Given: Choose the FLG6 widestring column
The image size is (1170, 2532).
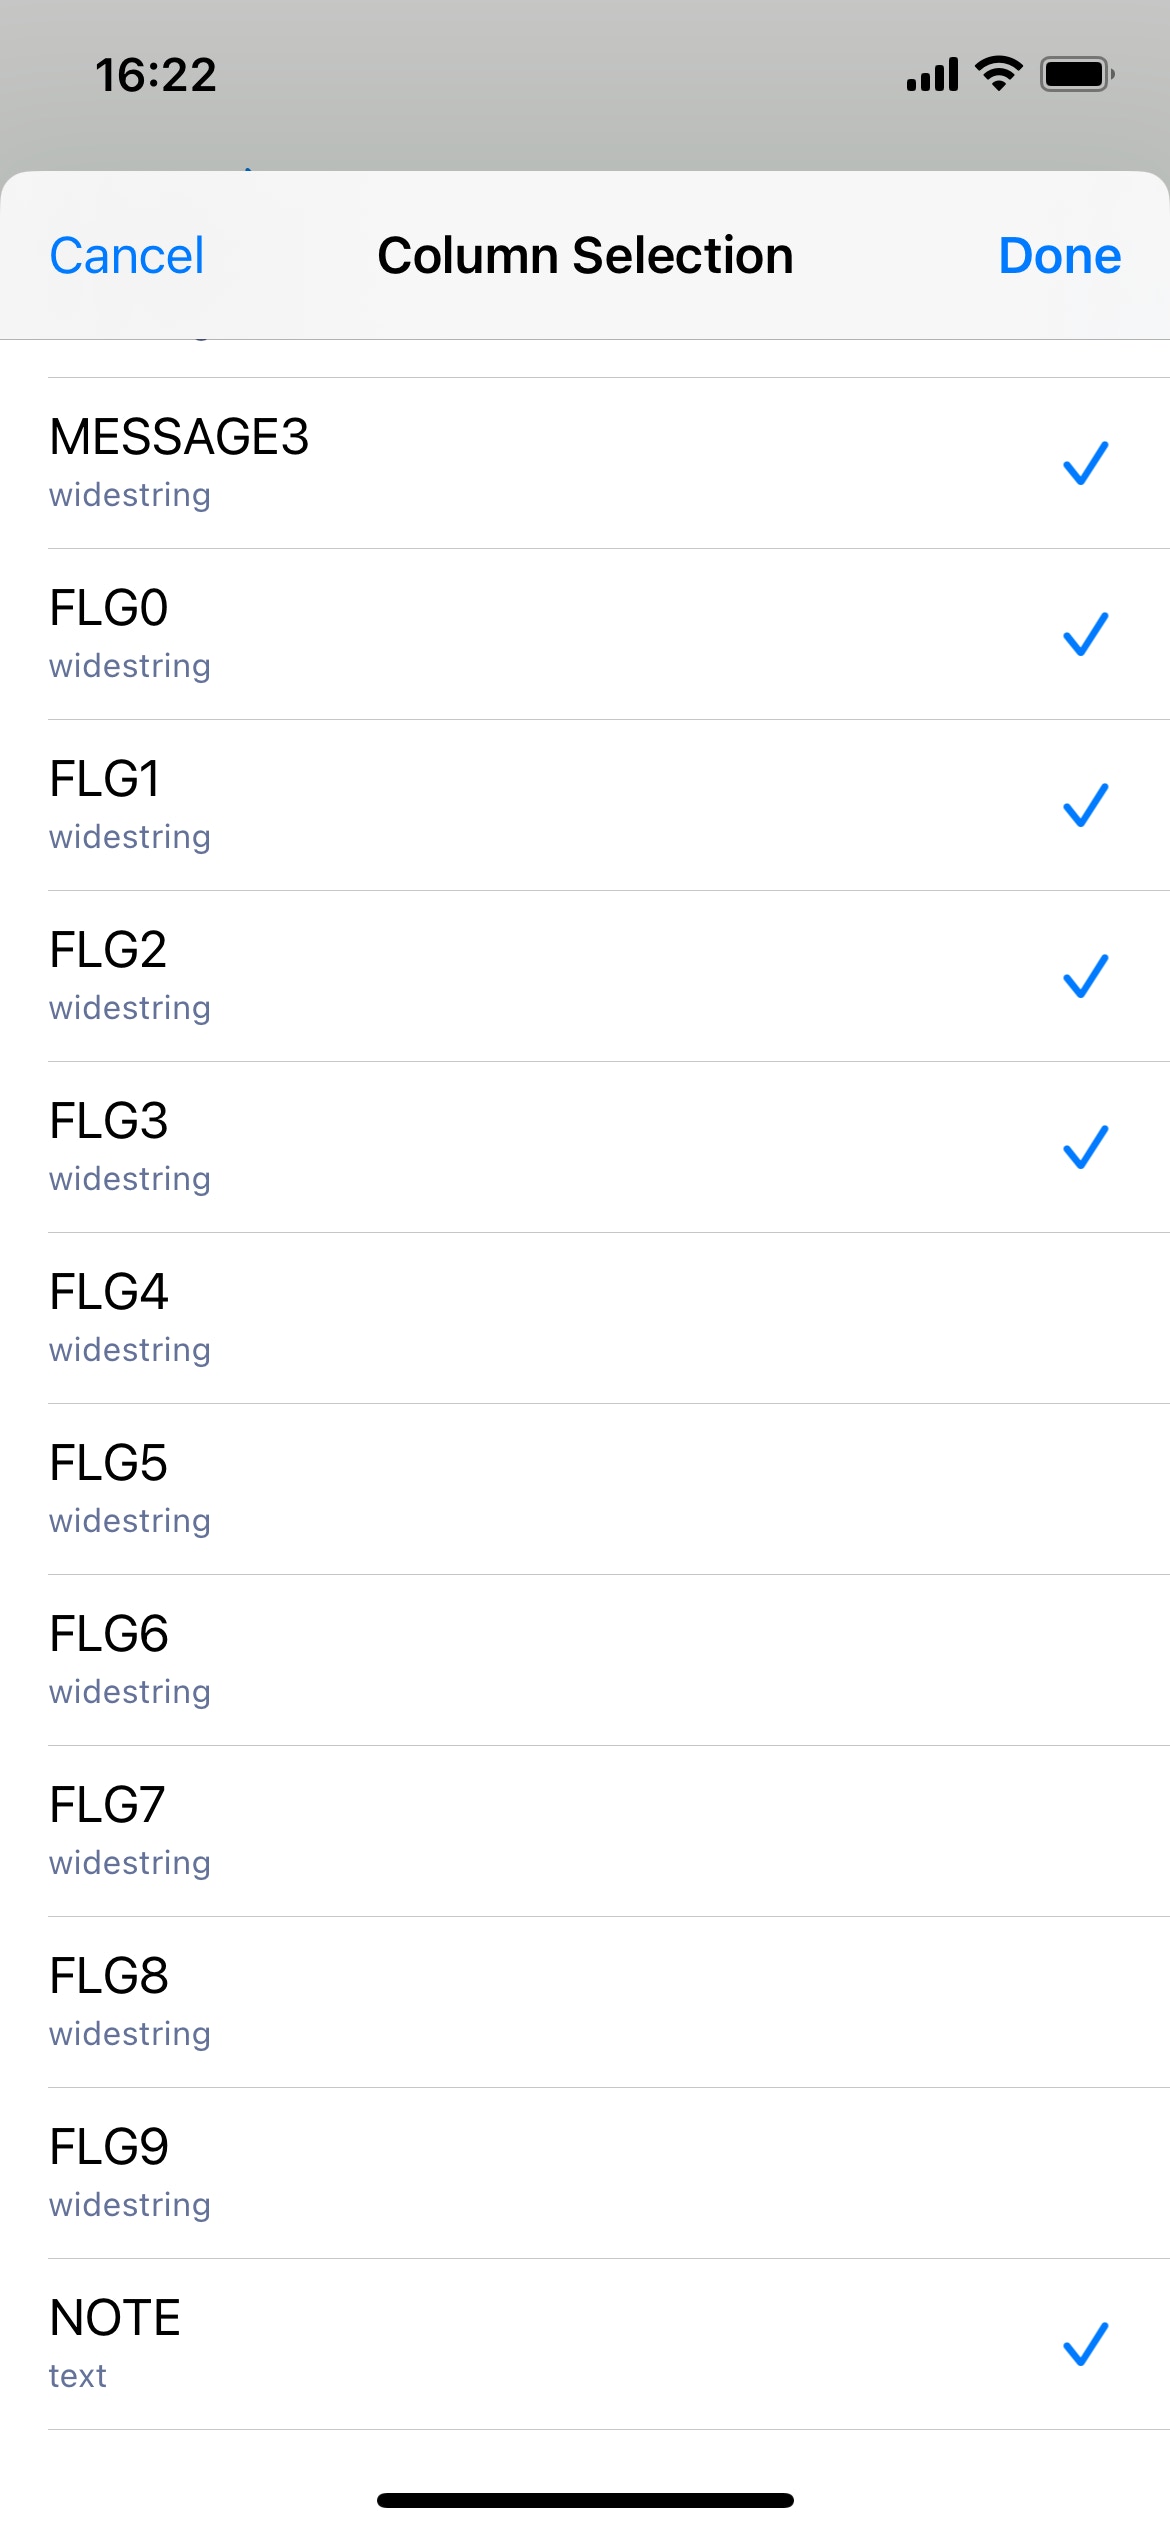Looking at the screenshot, I should tap(585, 1660).
